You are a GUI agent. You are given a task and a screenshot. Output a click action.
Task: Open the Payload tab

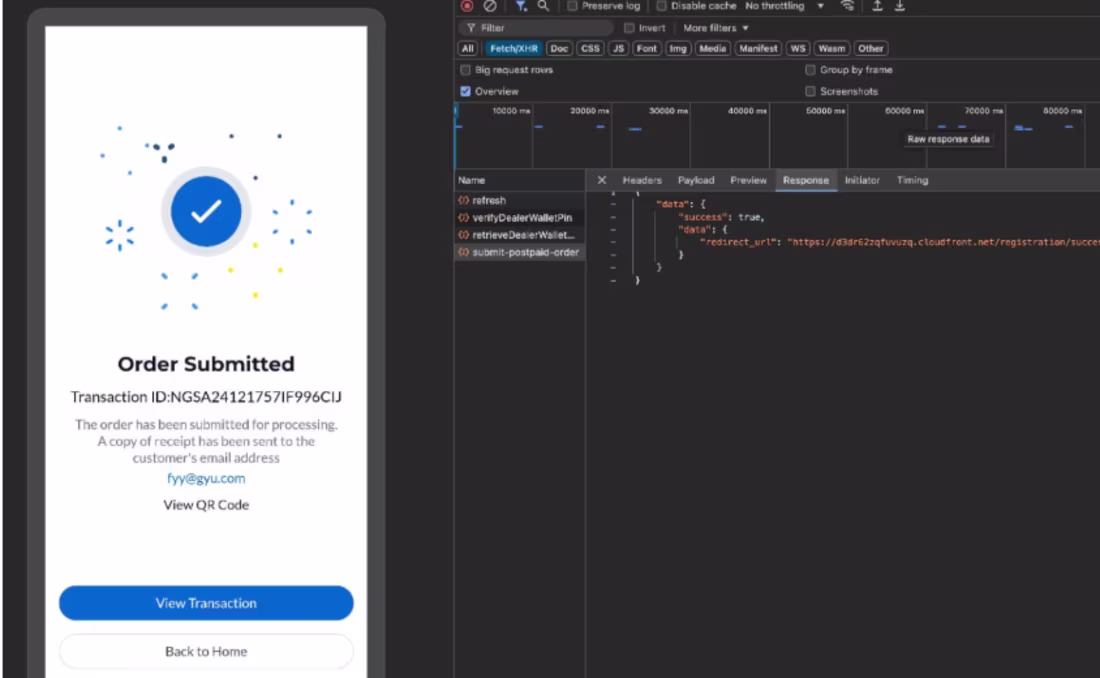pos(696,180)
